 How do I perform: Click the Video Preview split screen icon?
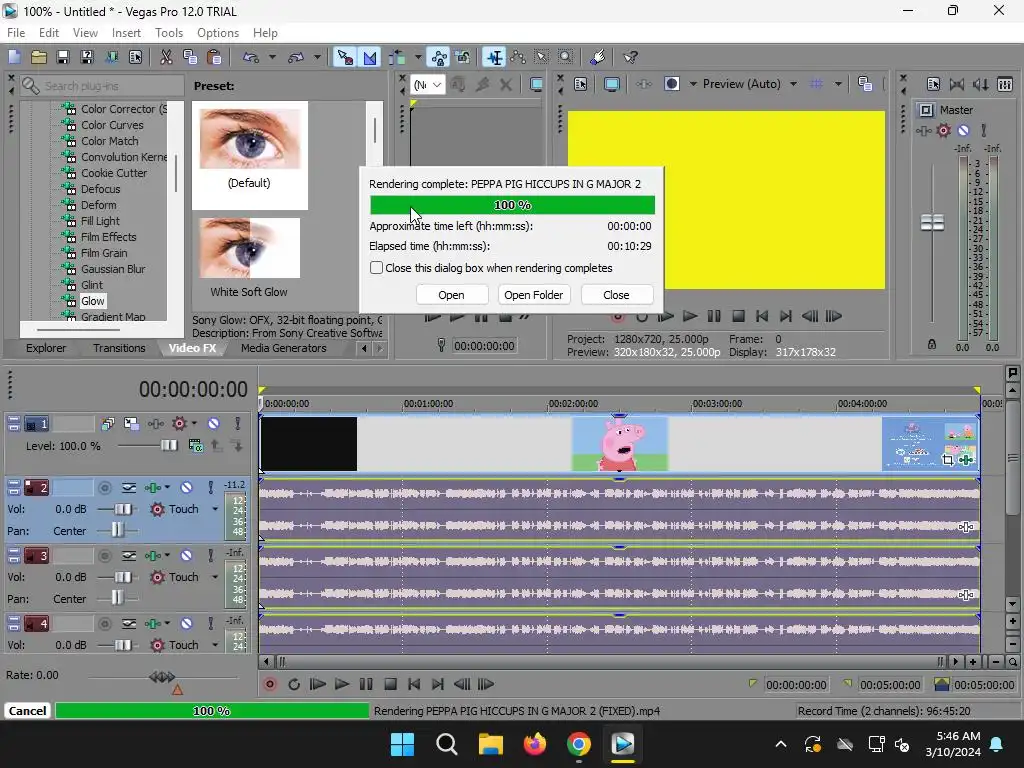[x=672, y=84]
